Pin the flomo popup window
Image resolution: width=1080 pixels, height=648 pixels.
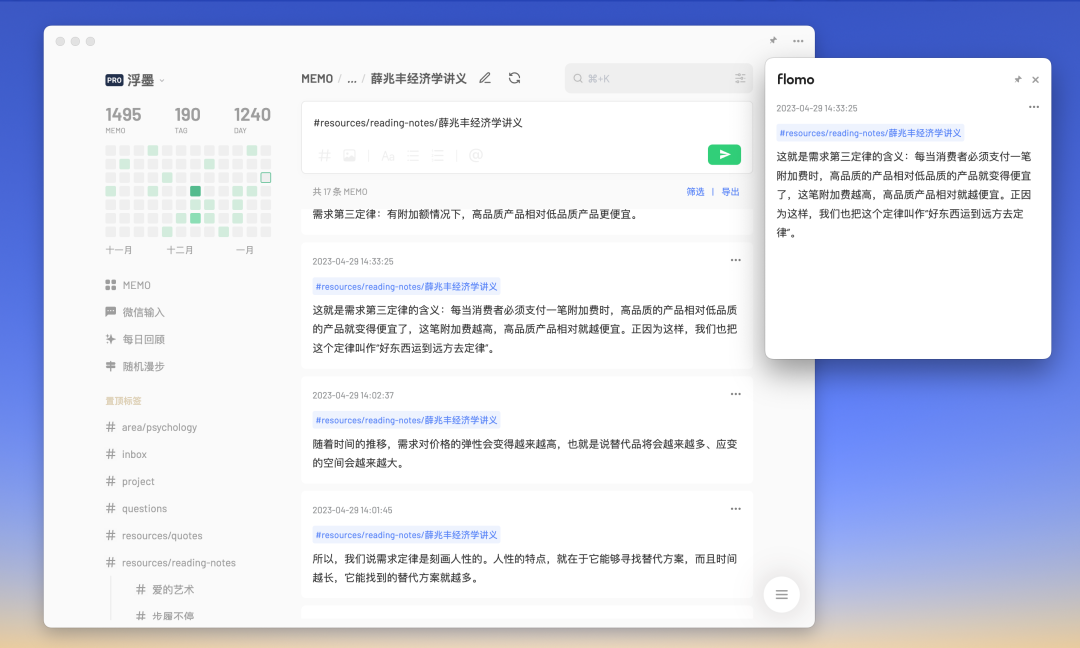pos(1017,80)
